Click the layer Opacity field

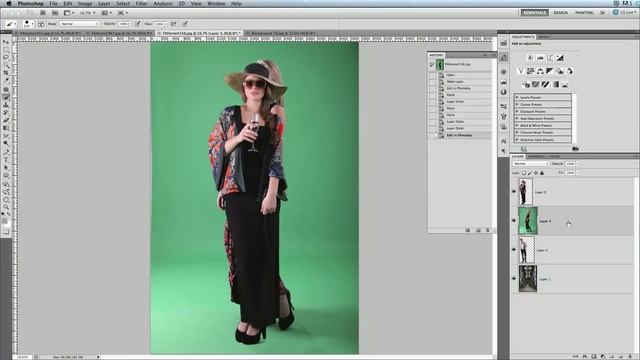(570, 164)
